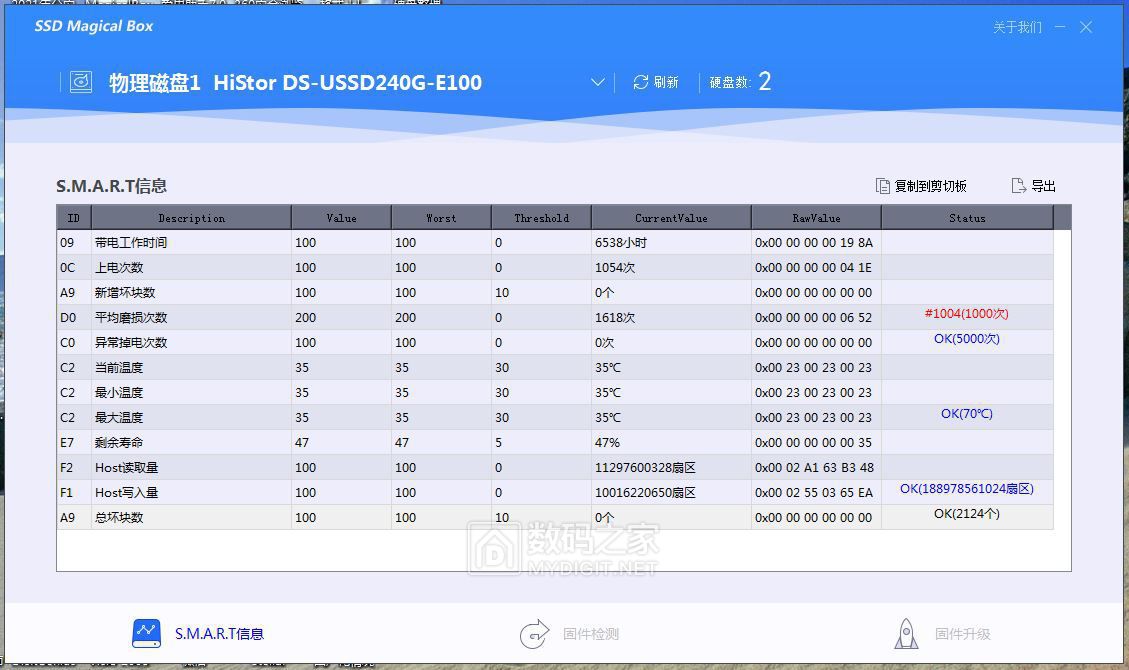
Task: Click raw value 0x00 00 00 00 00 35
Action: pos(814,443)
